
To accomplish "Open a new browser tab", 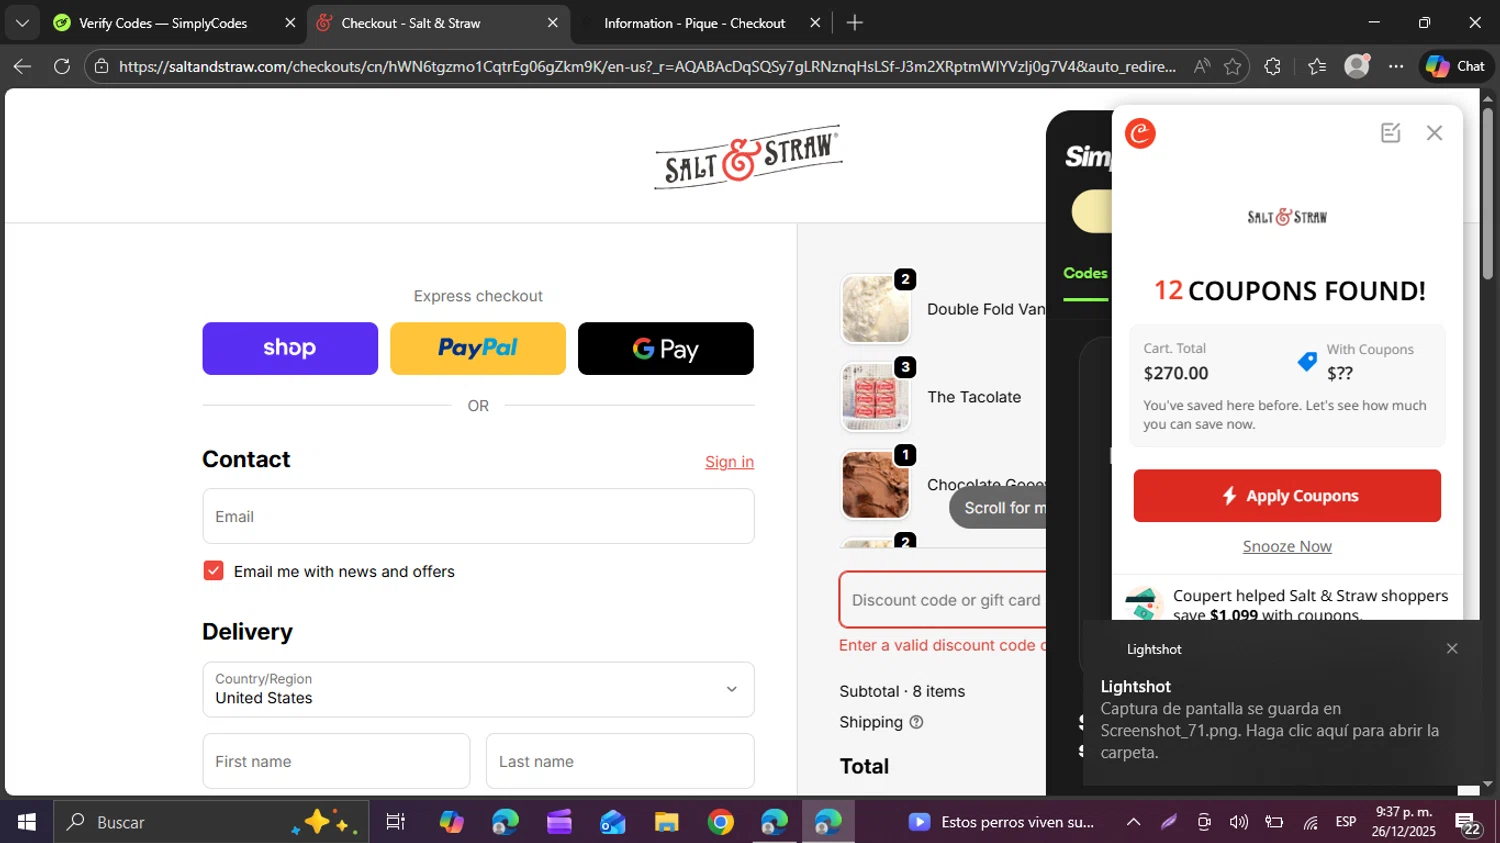I will (x=855, y=23).
